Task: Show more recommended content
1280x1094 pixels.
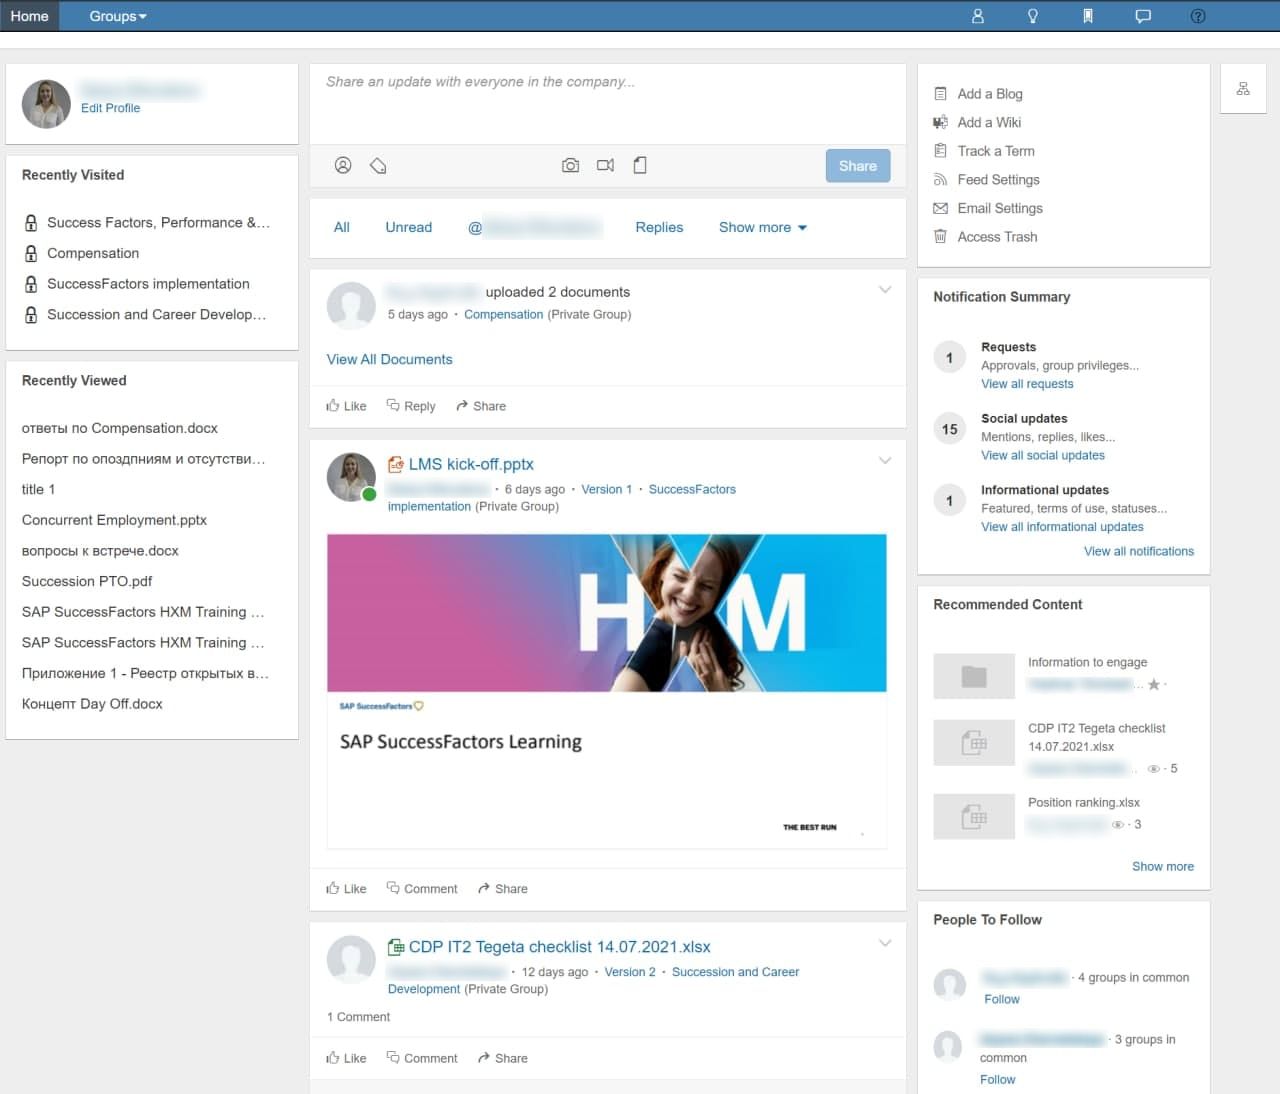Action: [x=1163, y=867]
